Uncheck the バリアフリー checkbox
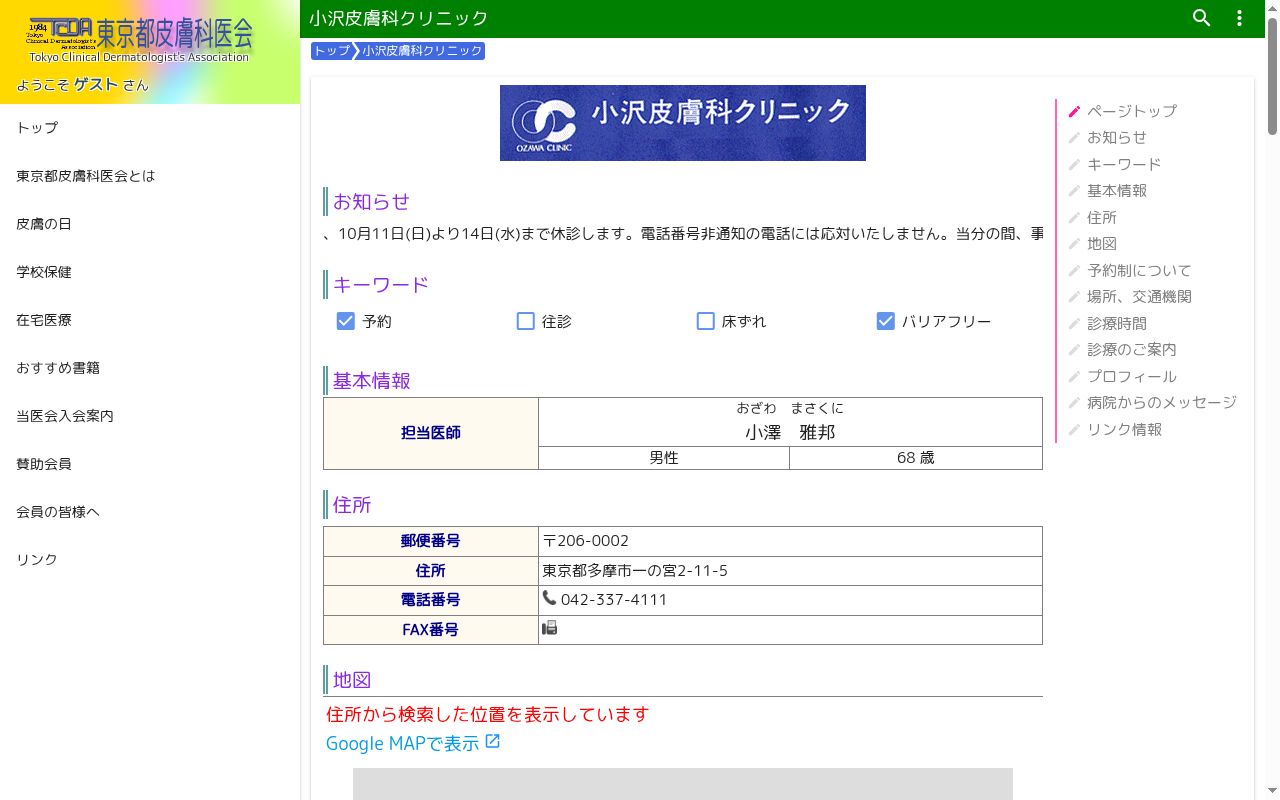 click(886, 321)
